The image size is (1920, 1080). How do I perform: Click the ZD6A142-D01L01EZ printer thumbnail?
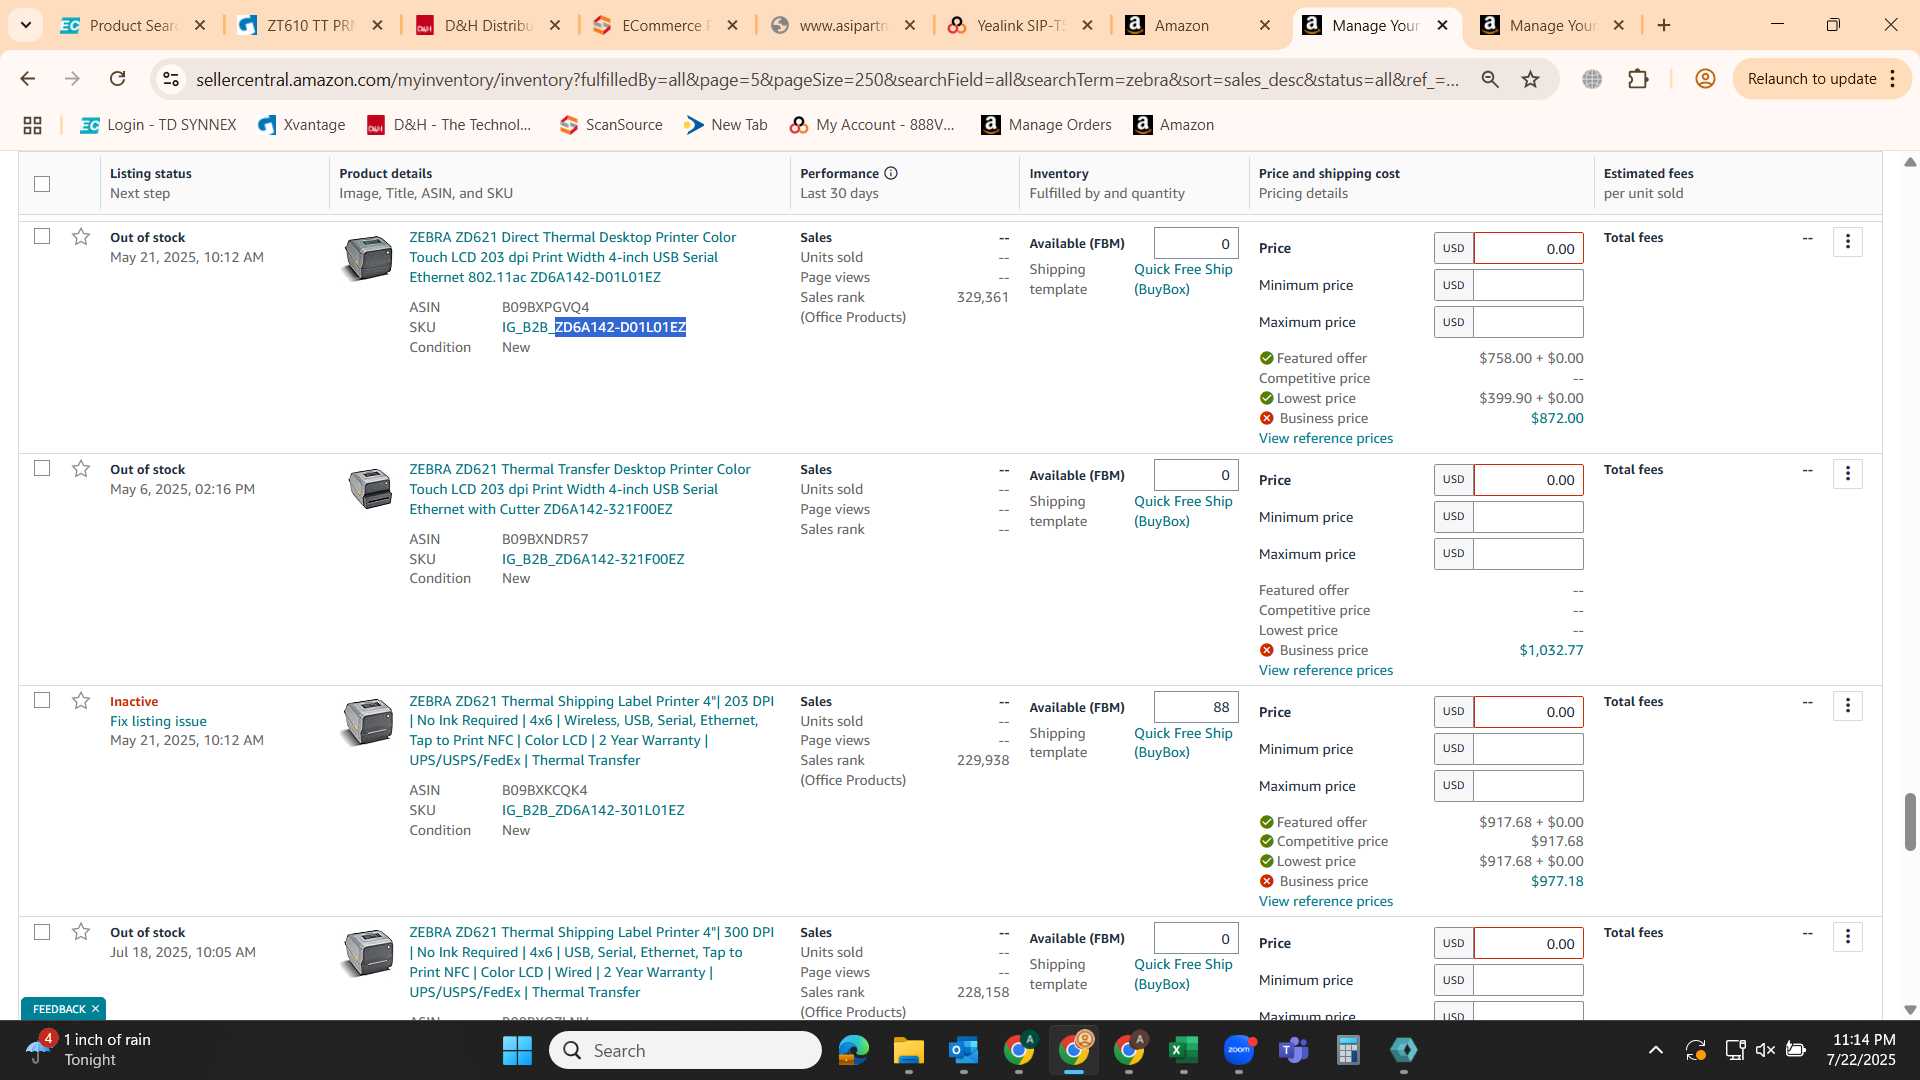[368, 257]
